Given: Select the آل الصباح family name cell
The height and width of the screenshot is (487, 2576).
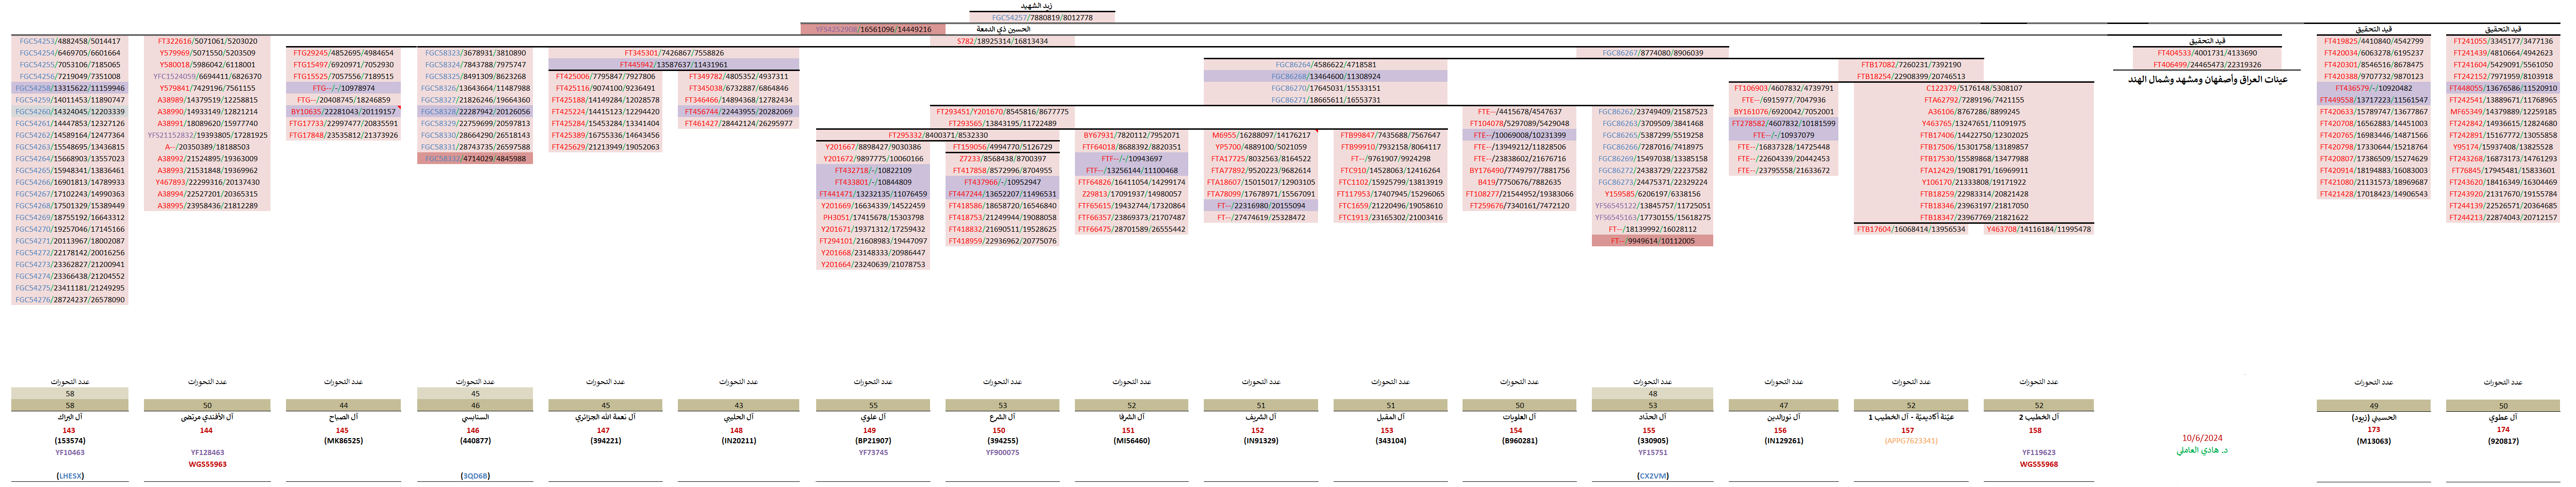Looking at the screenshot, I should (342, 417).
